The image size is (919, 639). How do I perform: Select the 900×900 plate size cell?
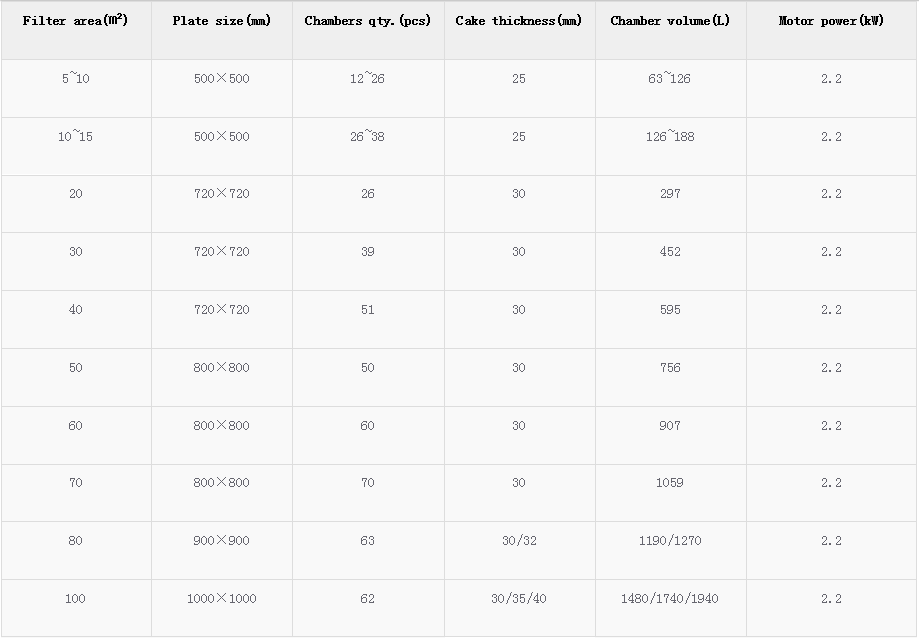point(221,541)
